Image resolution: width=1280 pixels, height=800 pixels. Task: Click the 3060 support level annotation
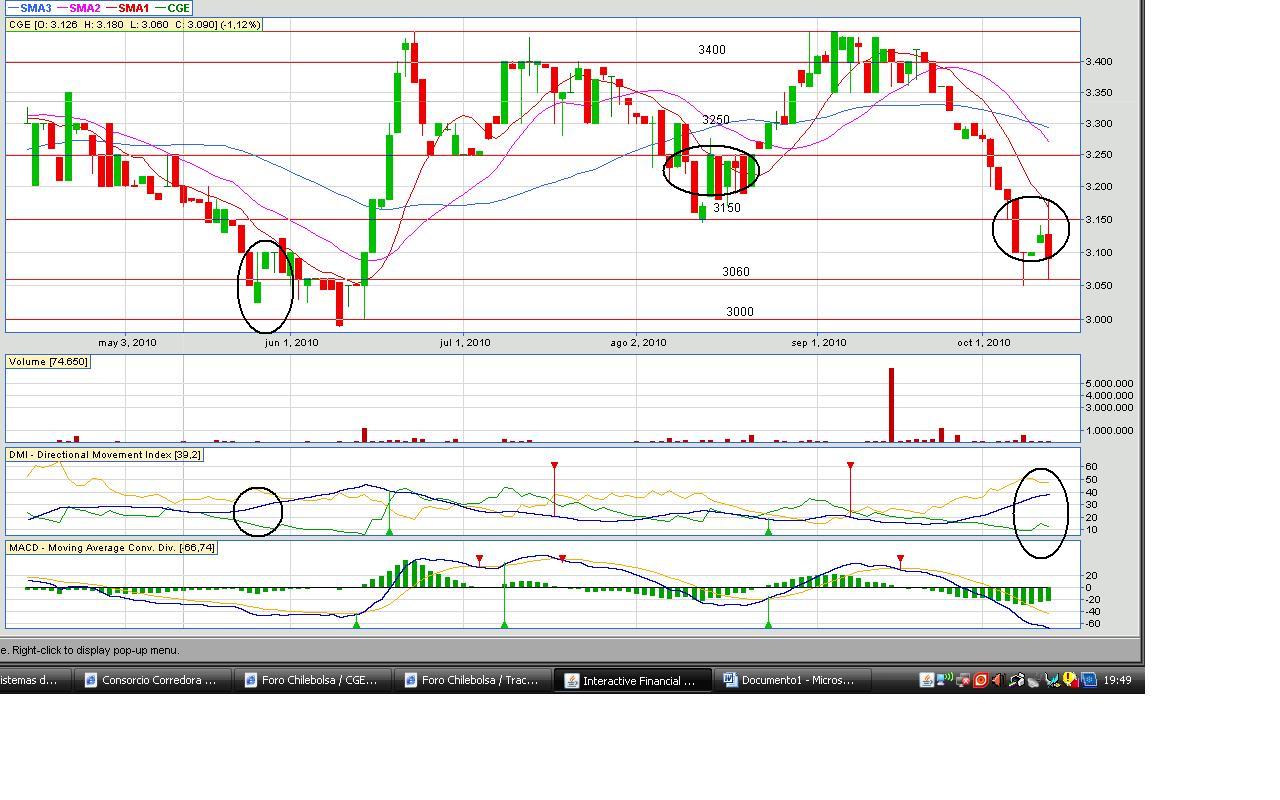[736, 272]
